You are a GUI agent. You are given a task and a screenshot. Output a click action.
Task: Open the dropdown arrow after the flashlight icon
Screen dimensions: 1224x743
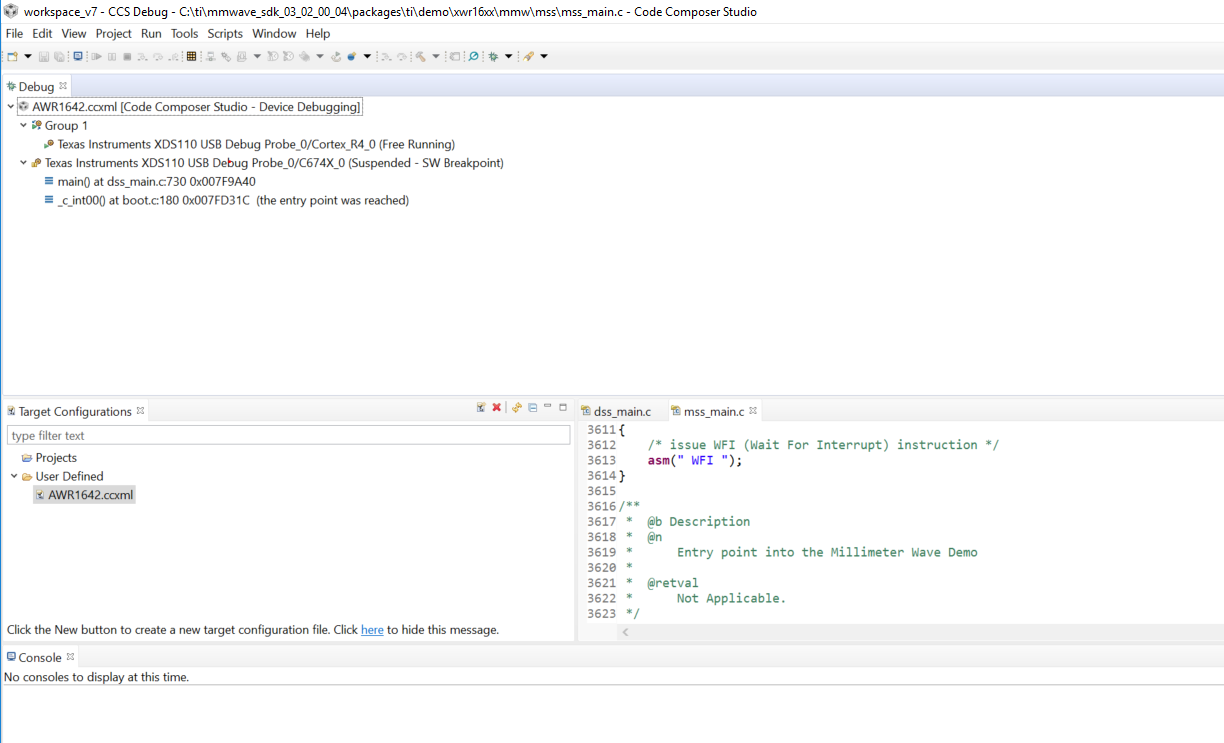(544, 56)
